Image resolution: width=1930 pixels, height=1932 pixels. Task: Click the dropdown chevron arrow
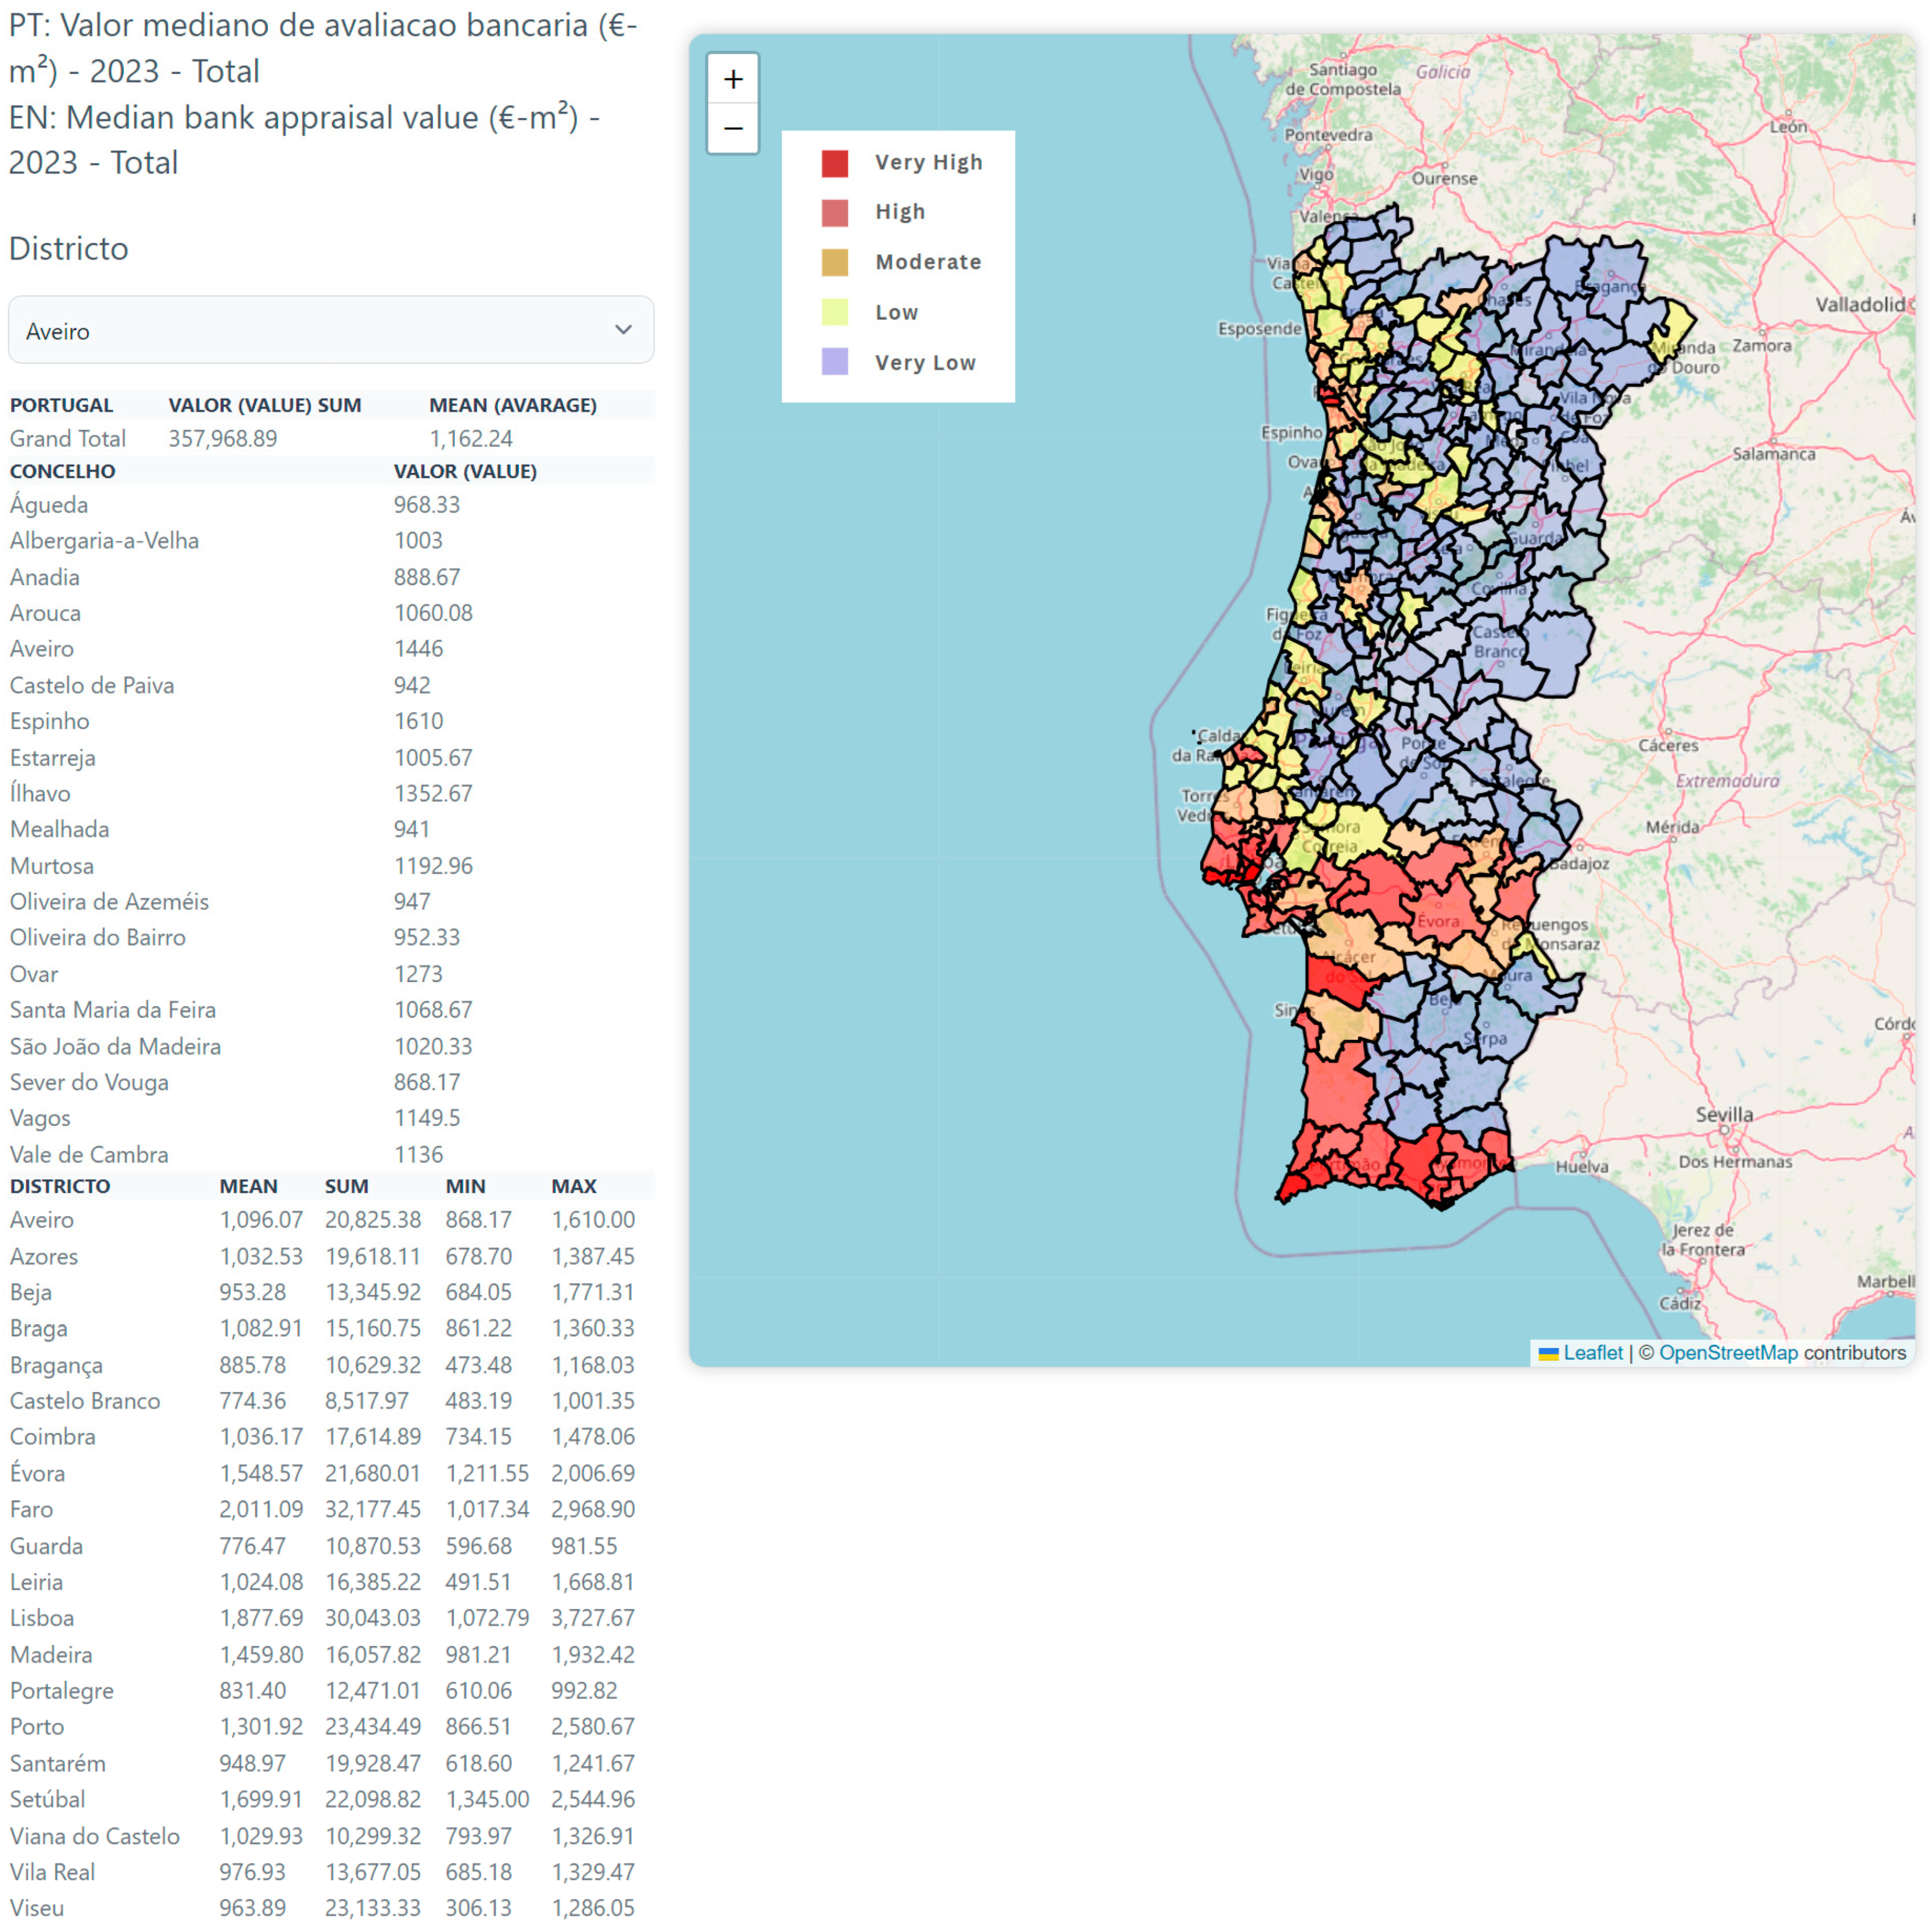pos(623,330)
